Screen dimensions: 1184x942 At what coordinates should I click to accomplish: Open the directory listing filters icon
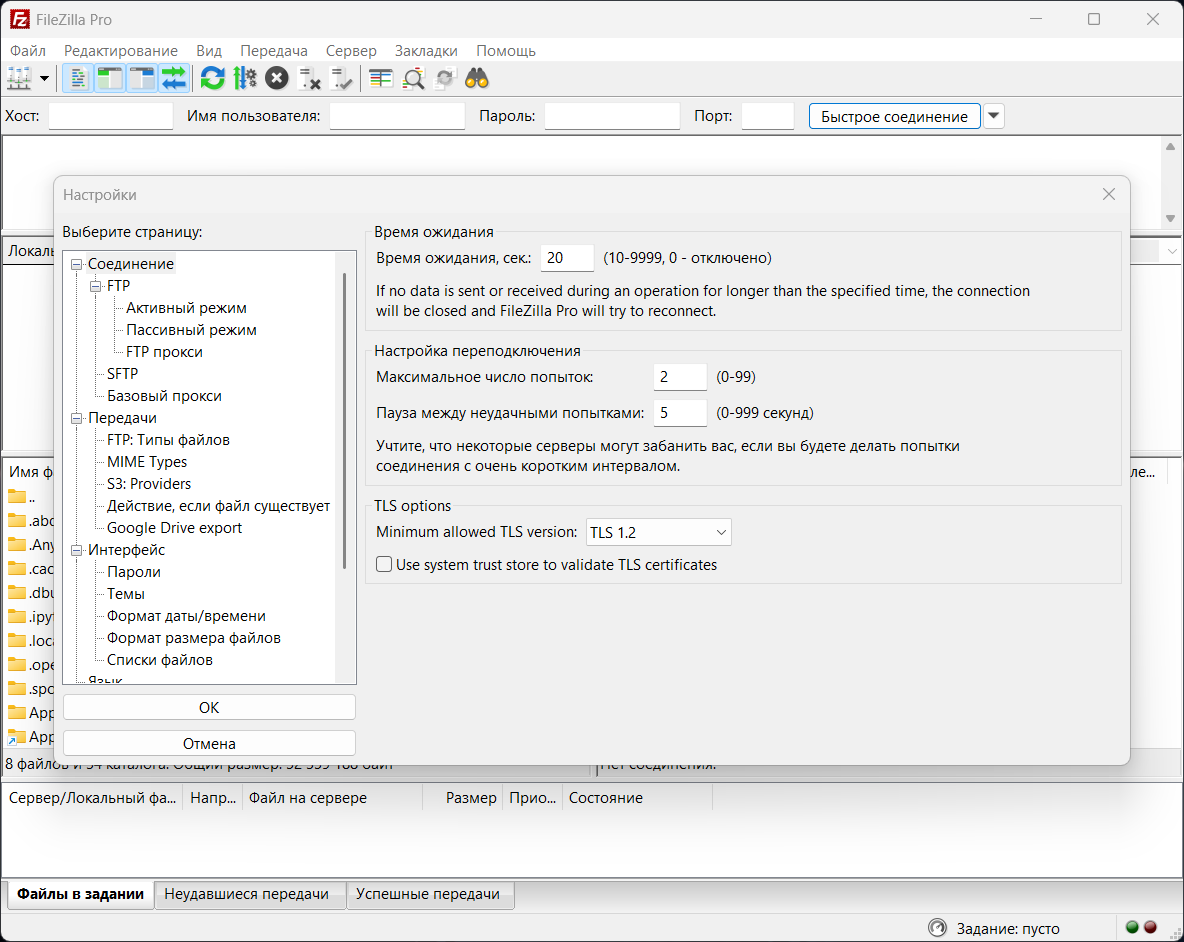(381, 78)
